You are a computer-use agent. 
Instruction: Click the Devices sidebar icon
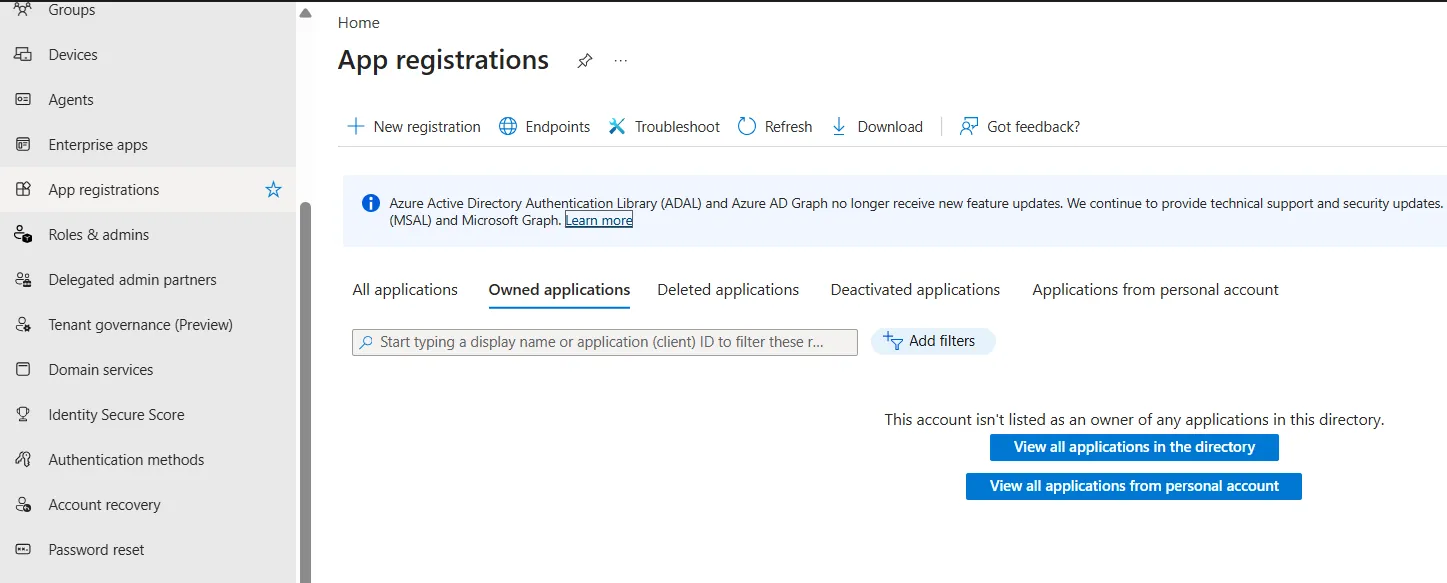[x=23, y=54]
